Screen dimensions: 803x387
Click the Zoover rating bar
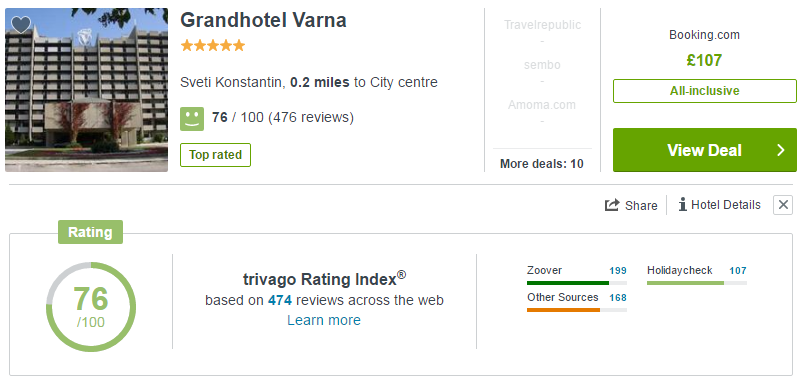click(577, 283)
